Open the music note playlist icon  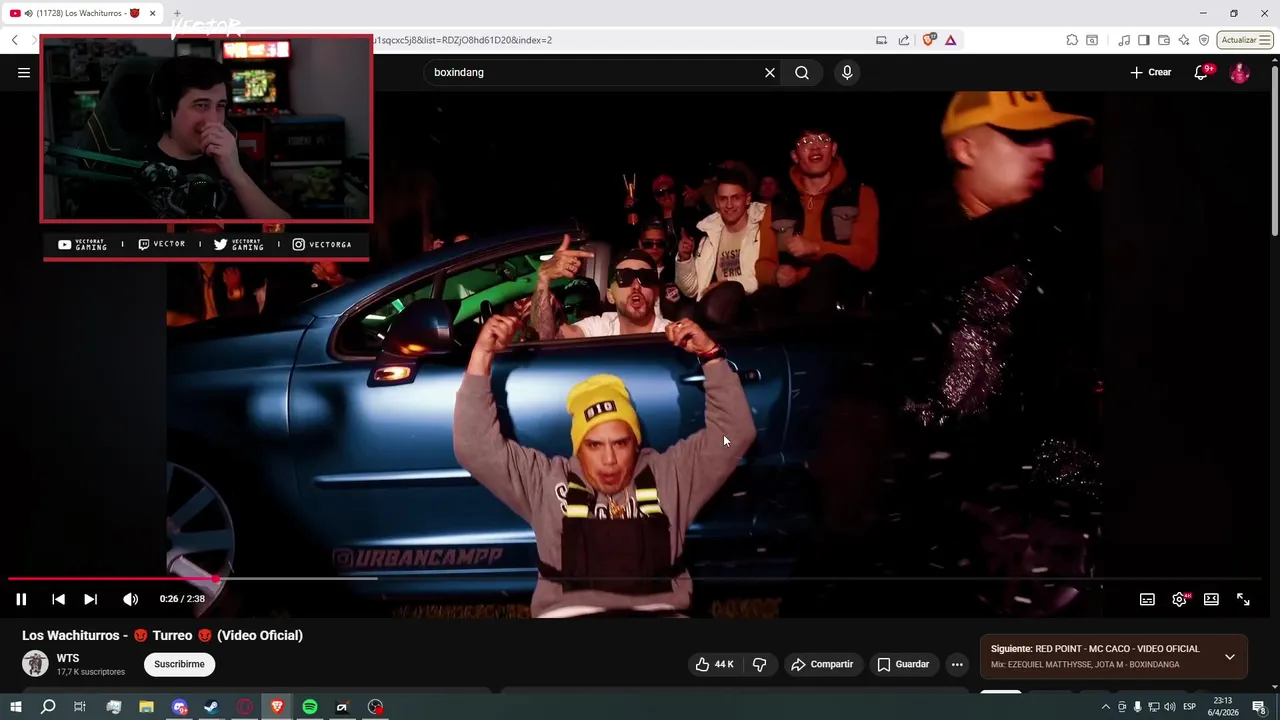tap(1124, 40)
